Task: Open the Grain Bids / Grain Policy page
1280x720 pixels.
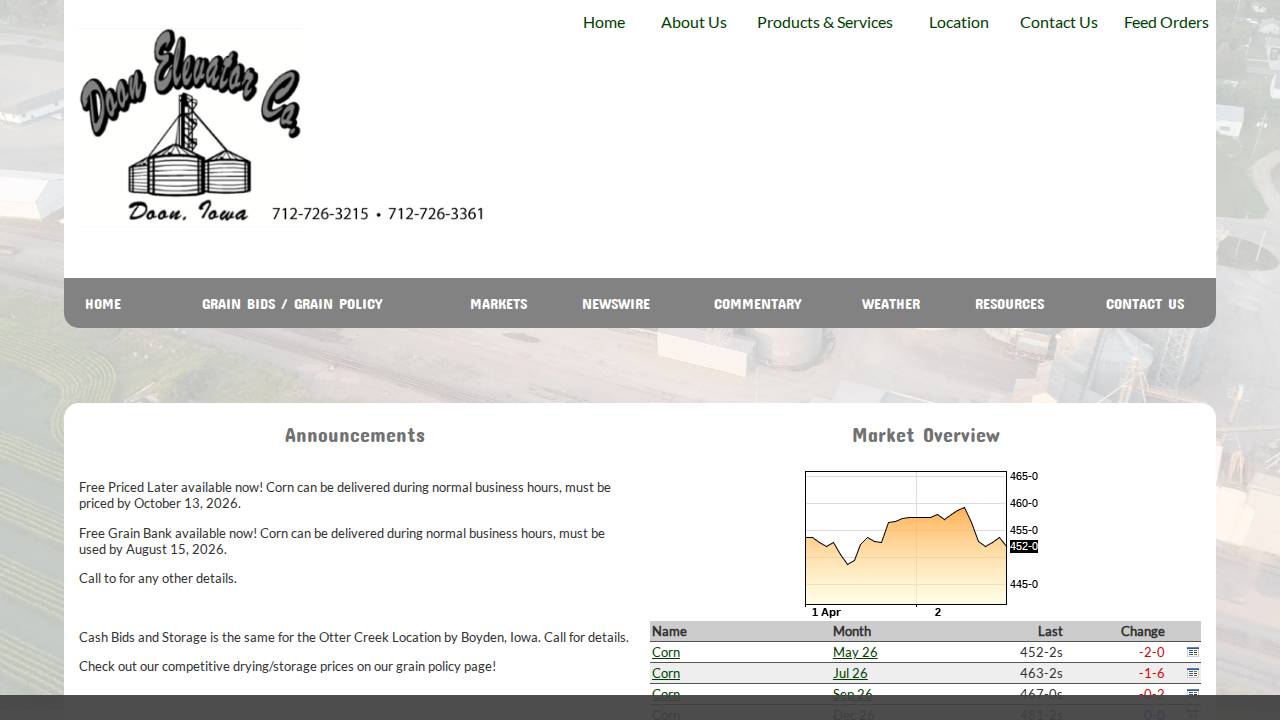Action: coord(292,304)
